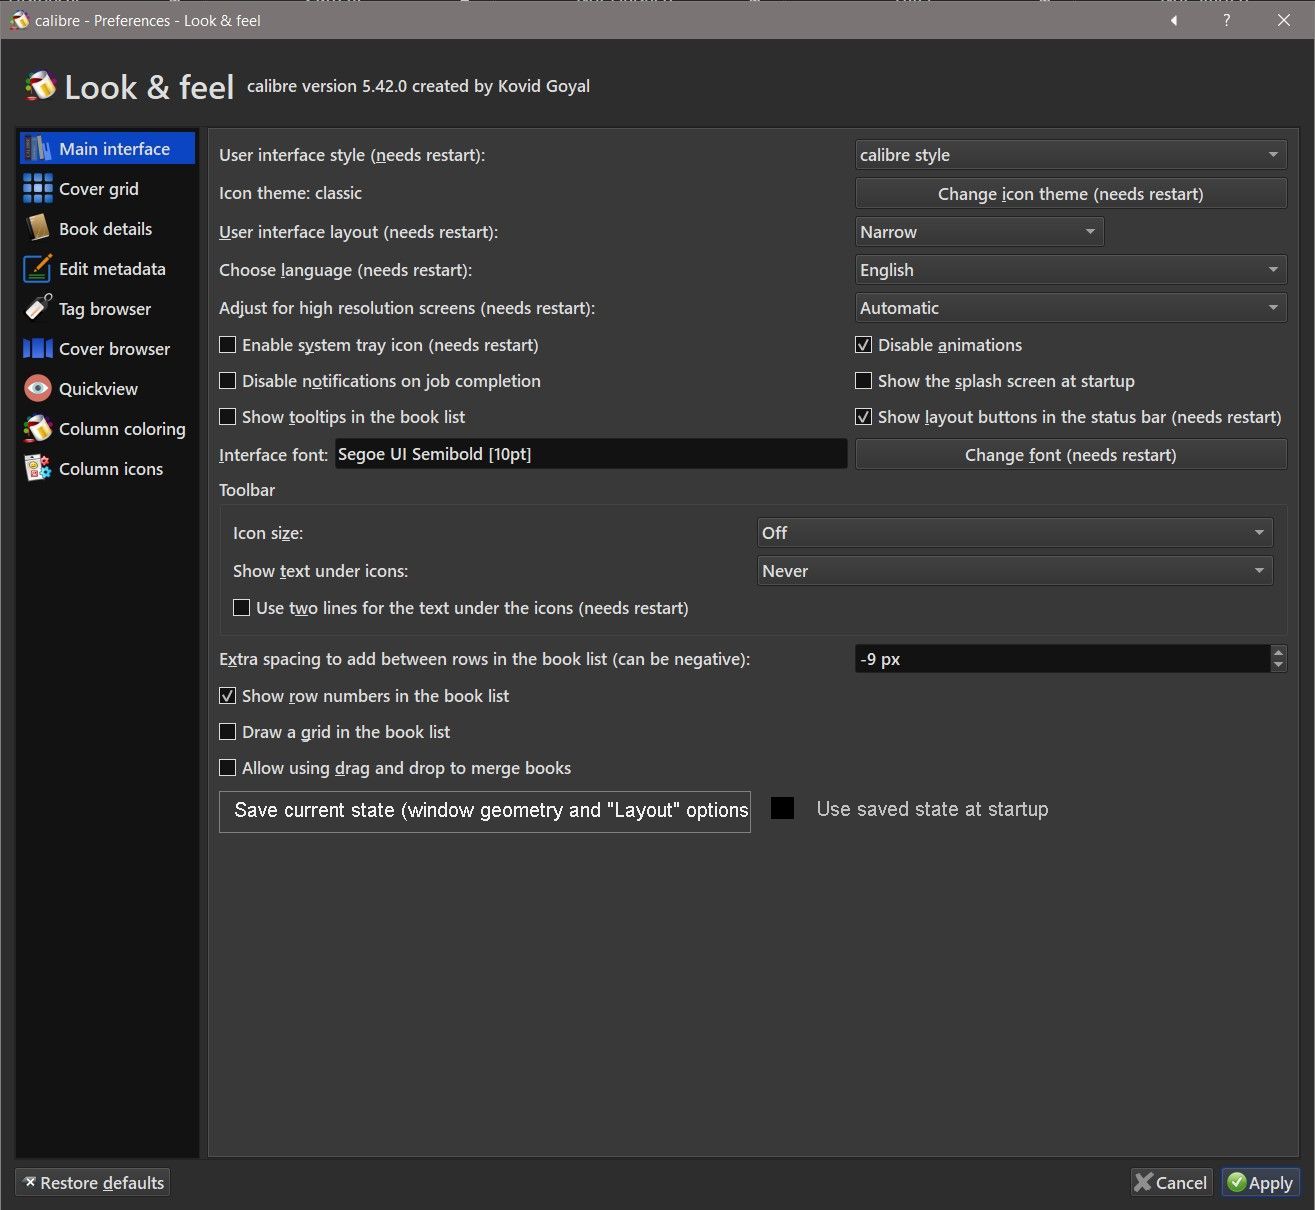Switch to the Quickview section
This screenshot has width=1315, height=1210.
[x=107, y=389]
